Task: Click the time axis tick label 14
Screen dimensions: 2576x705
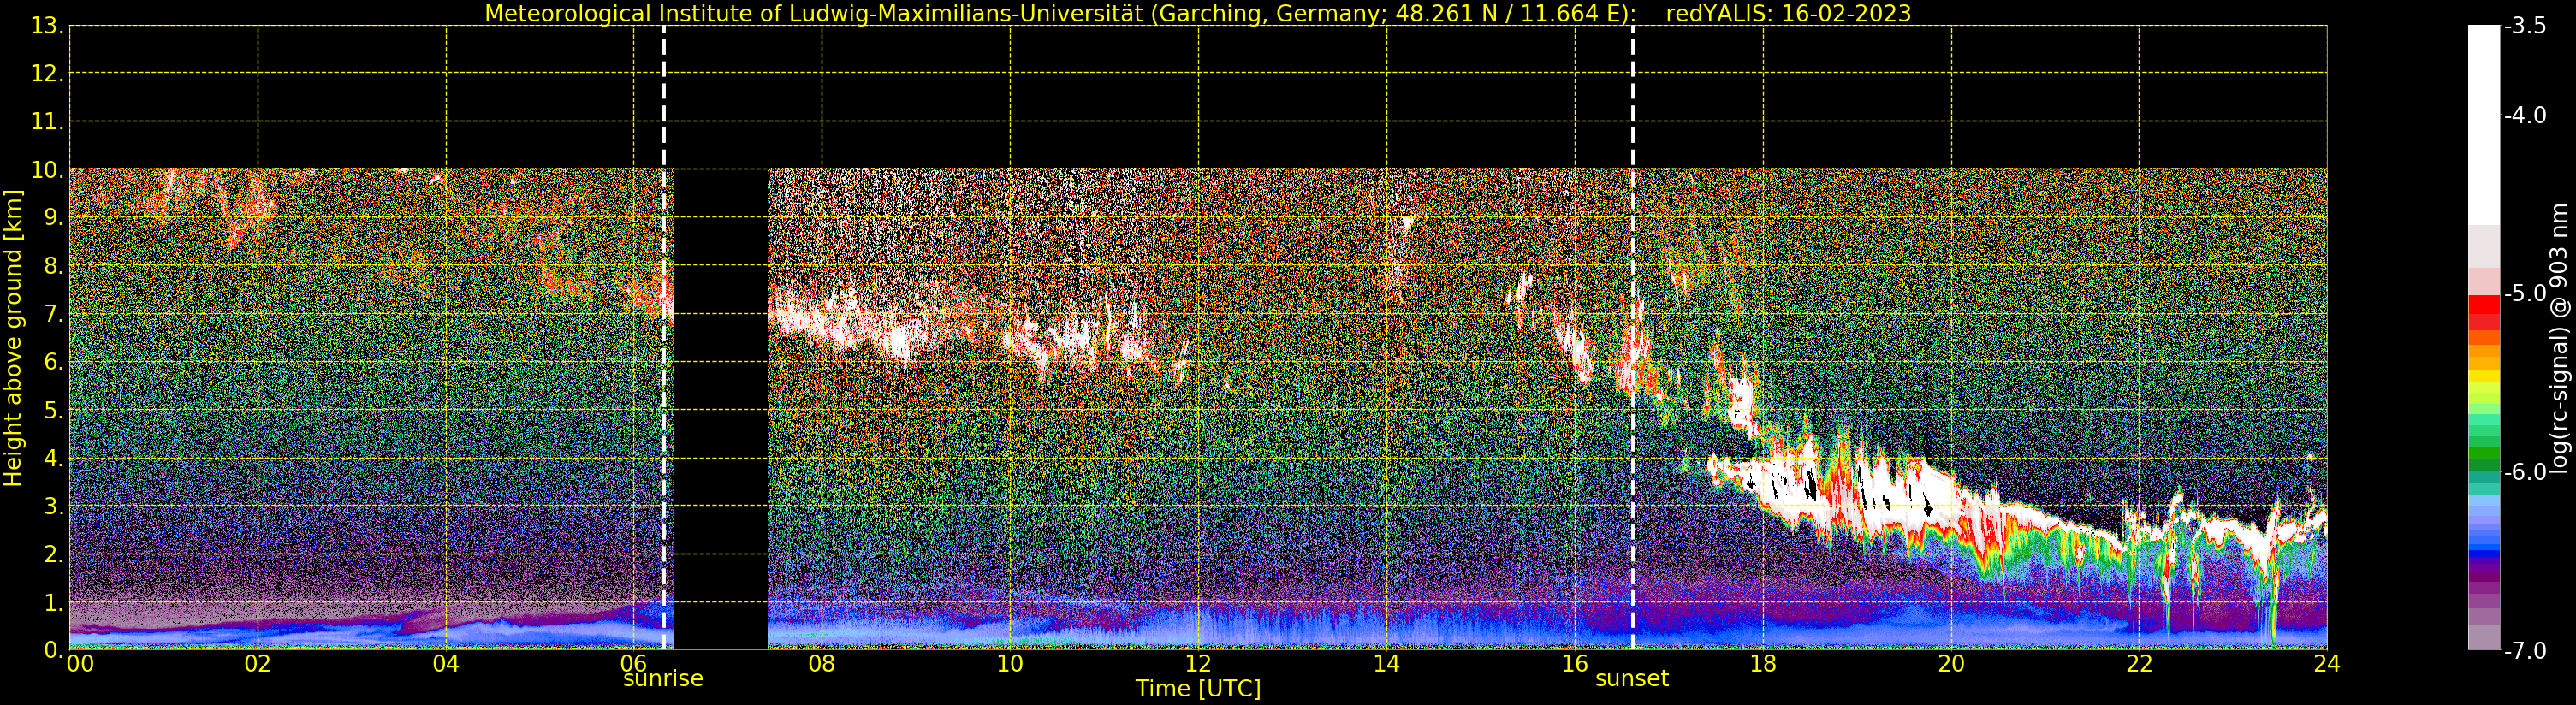Action: pos(1386,664)
